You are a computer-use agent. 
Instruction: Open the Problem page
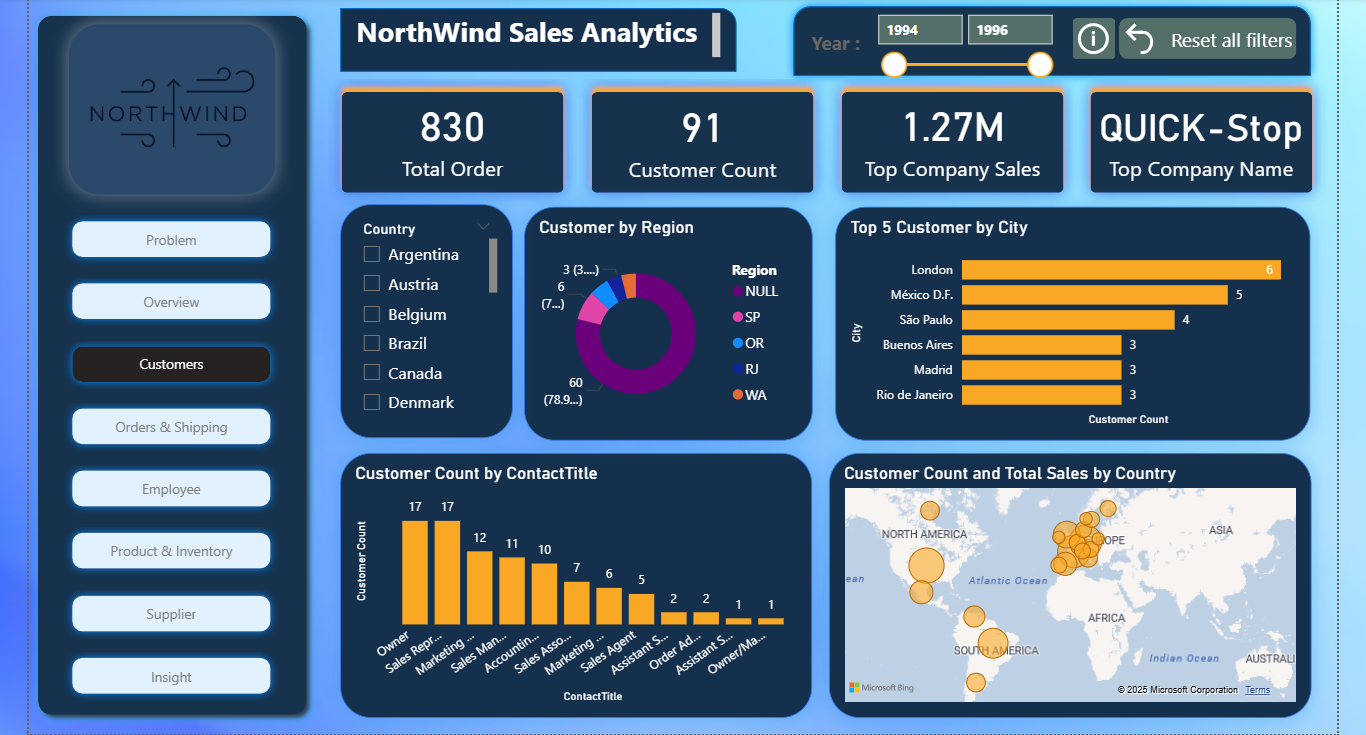tap(171, 240)
